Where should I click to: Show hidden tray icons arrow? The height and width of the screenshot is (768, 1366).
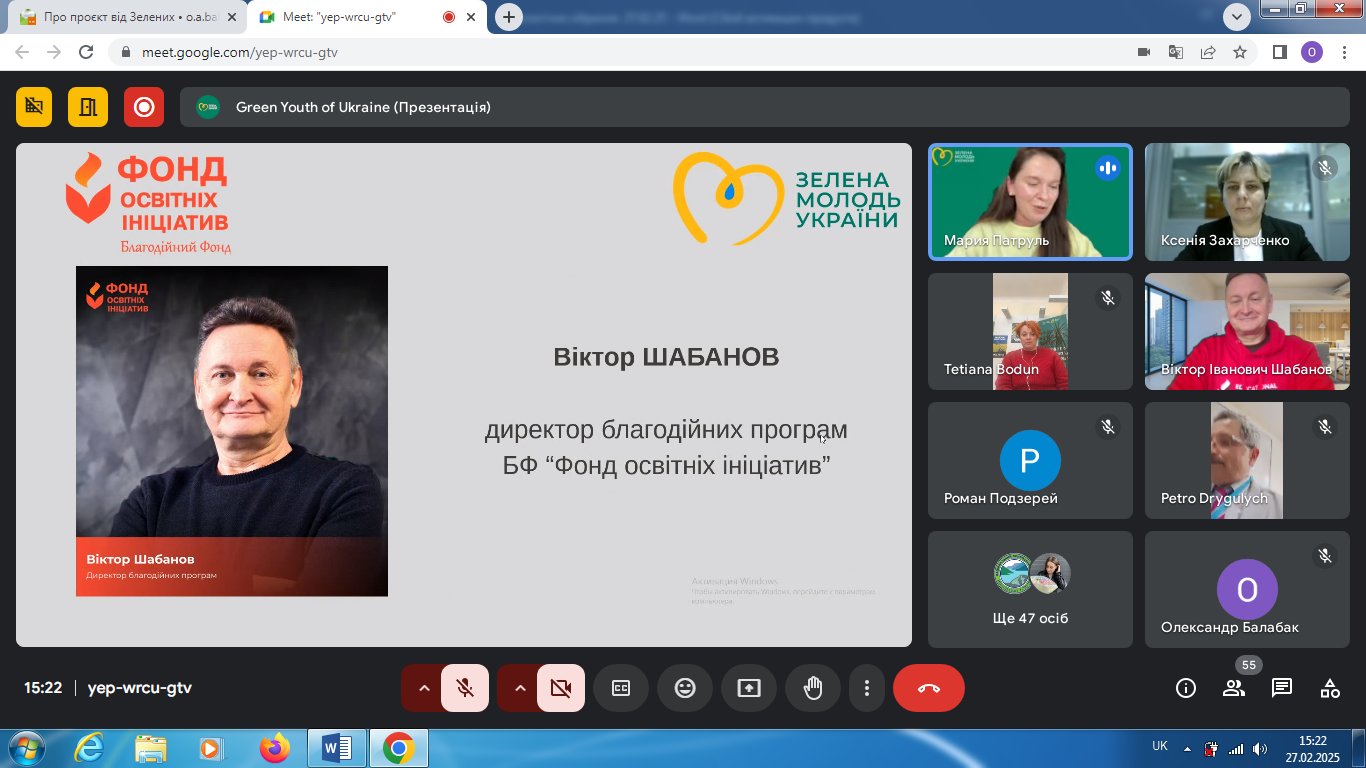coord(1187,748)
